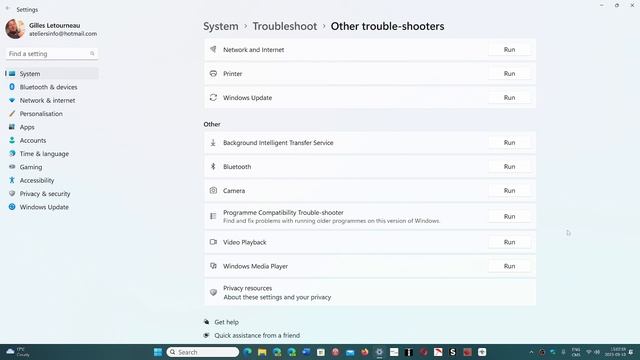Click the Background Intelligent Transfer download icon

point(213,142)
